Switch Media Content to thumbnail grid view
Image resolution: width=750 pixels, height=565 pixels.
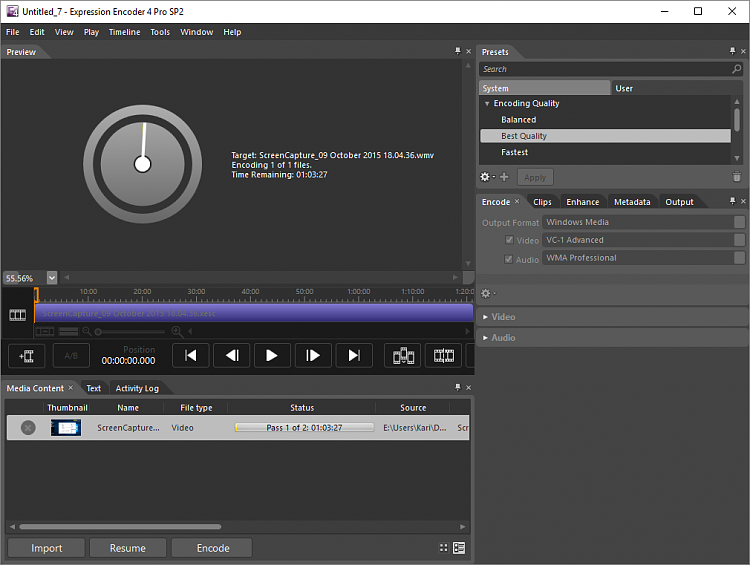[x=443, y=548]
